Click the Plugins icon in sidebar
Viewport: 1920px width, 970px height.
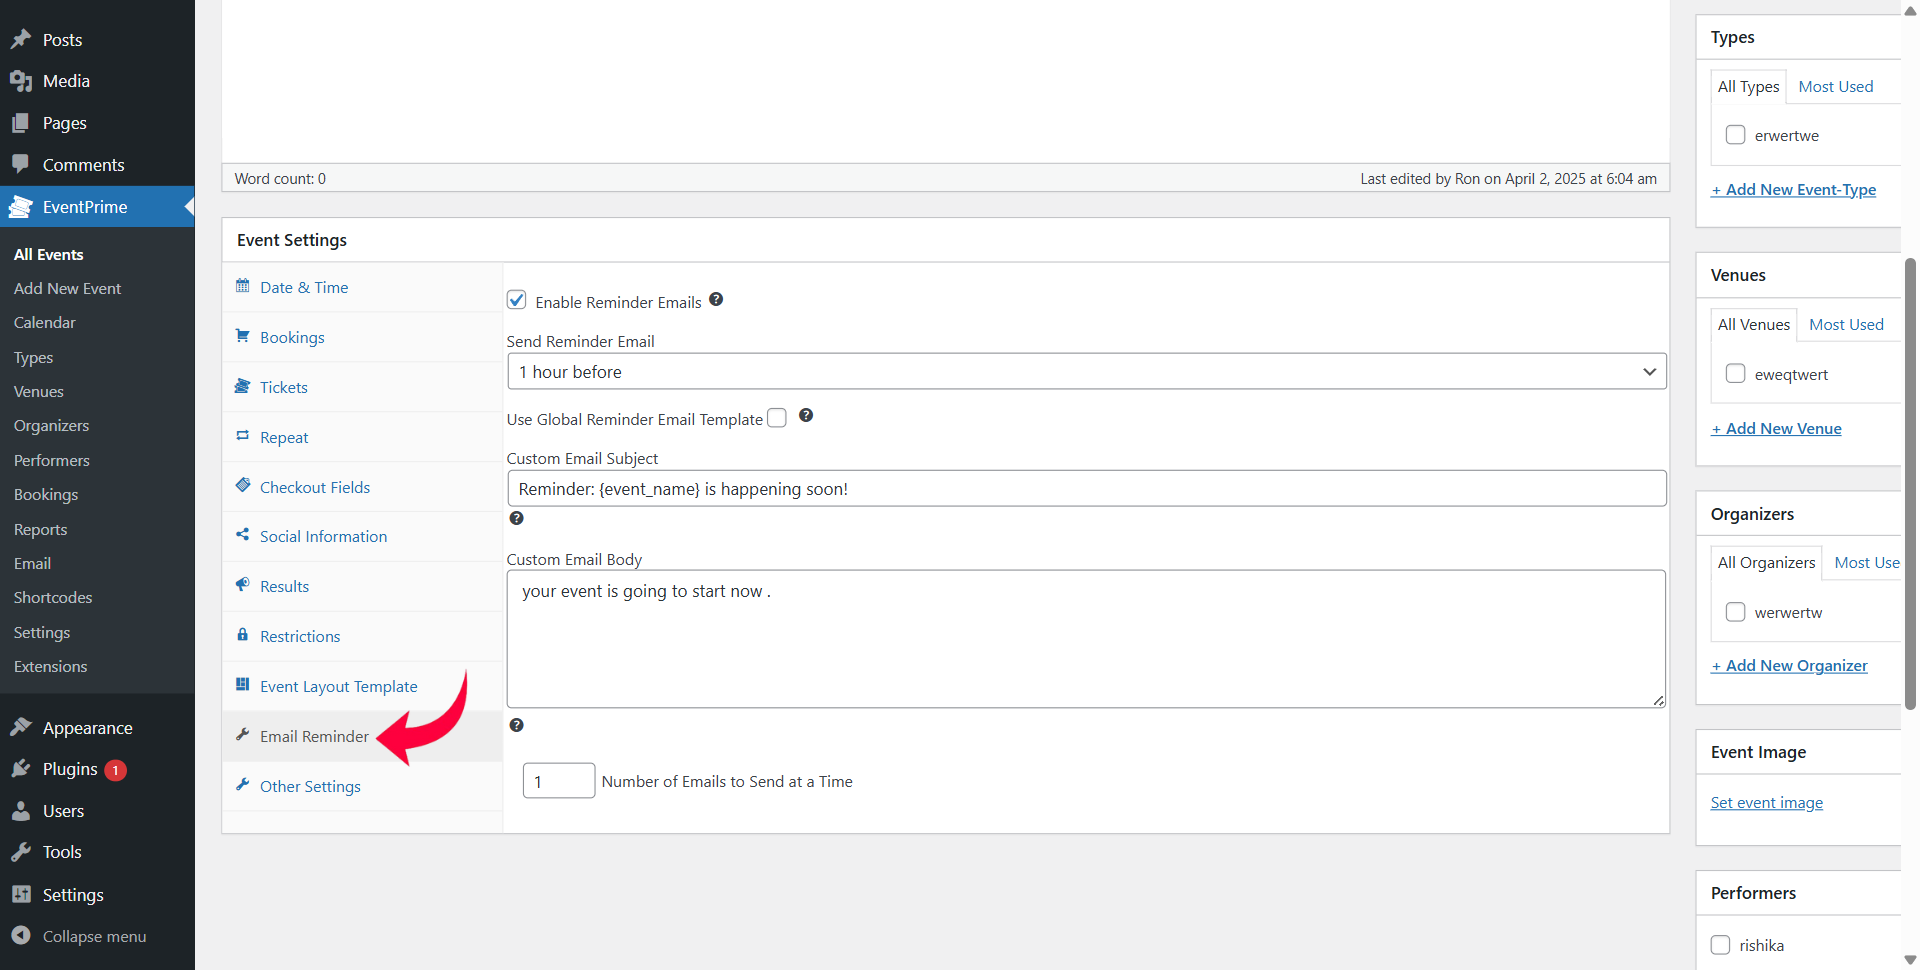pyautogui.click(x=21, y=769)
